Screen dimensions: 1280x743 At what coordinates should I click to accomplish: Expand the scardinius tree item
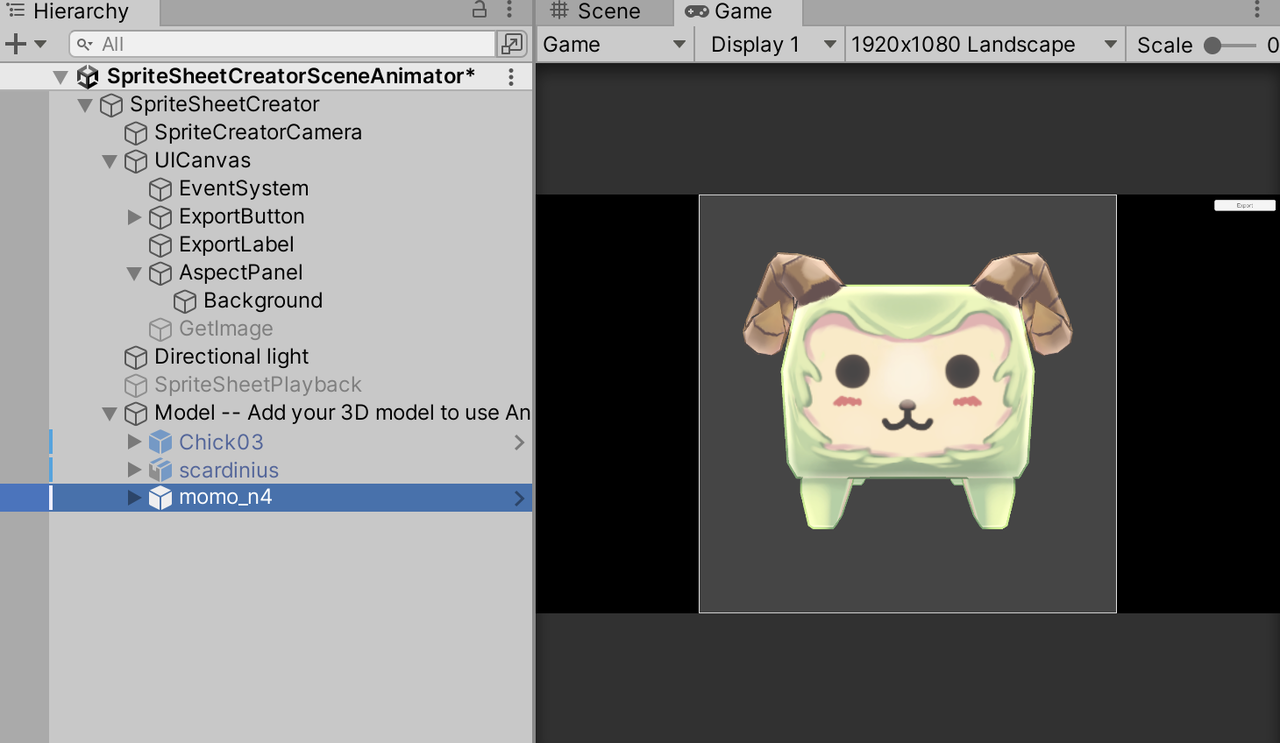pos(133,469)
